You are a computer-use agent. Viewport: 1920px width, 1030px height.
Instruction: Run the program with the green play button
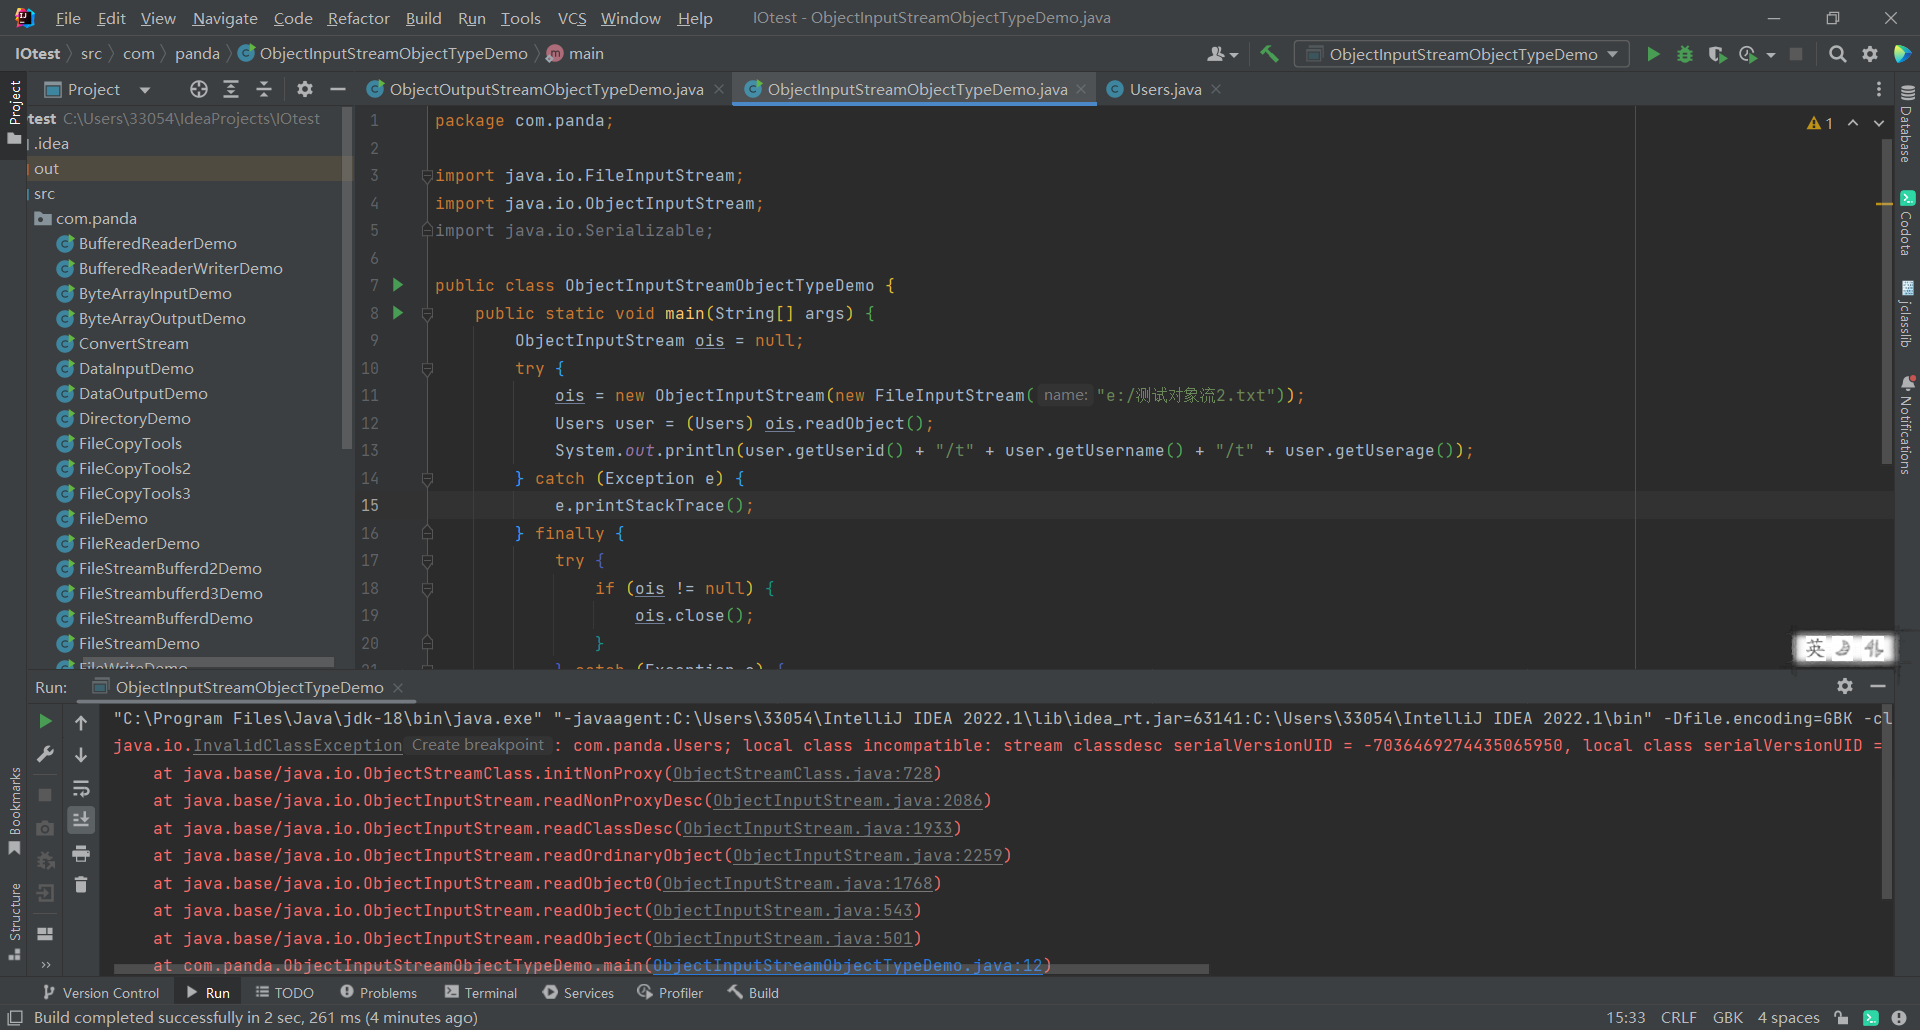coord(1653,54)
